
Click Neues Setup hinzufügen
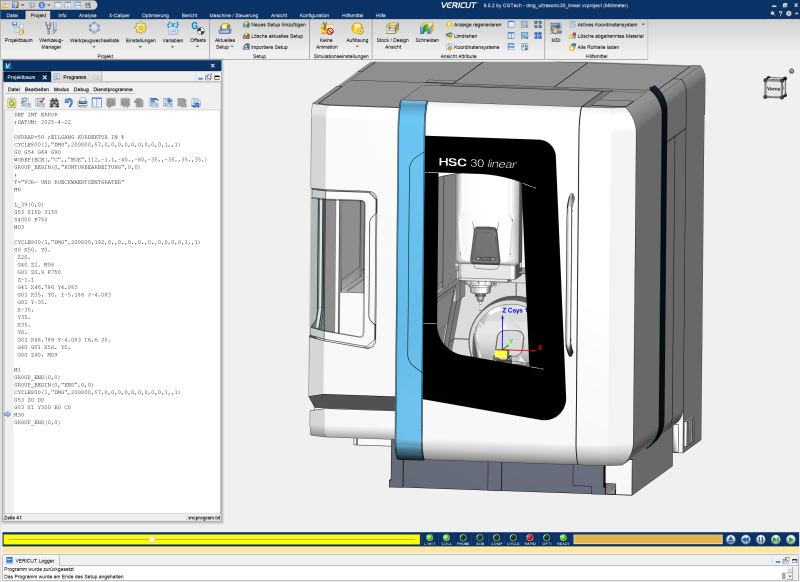(274, 24)
